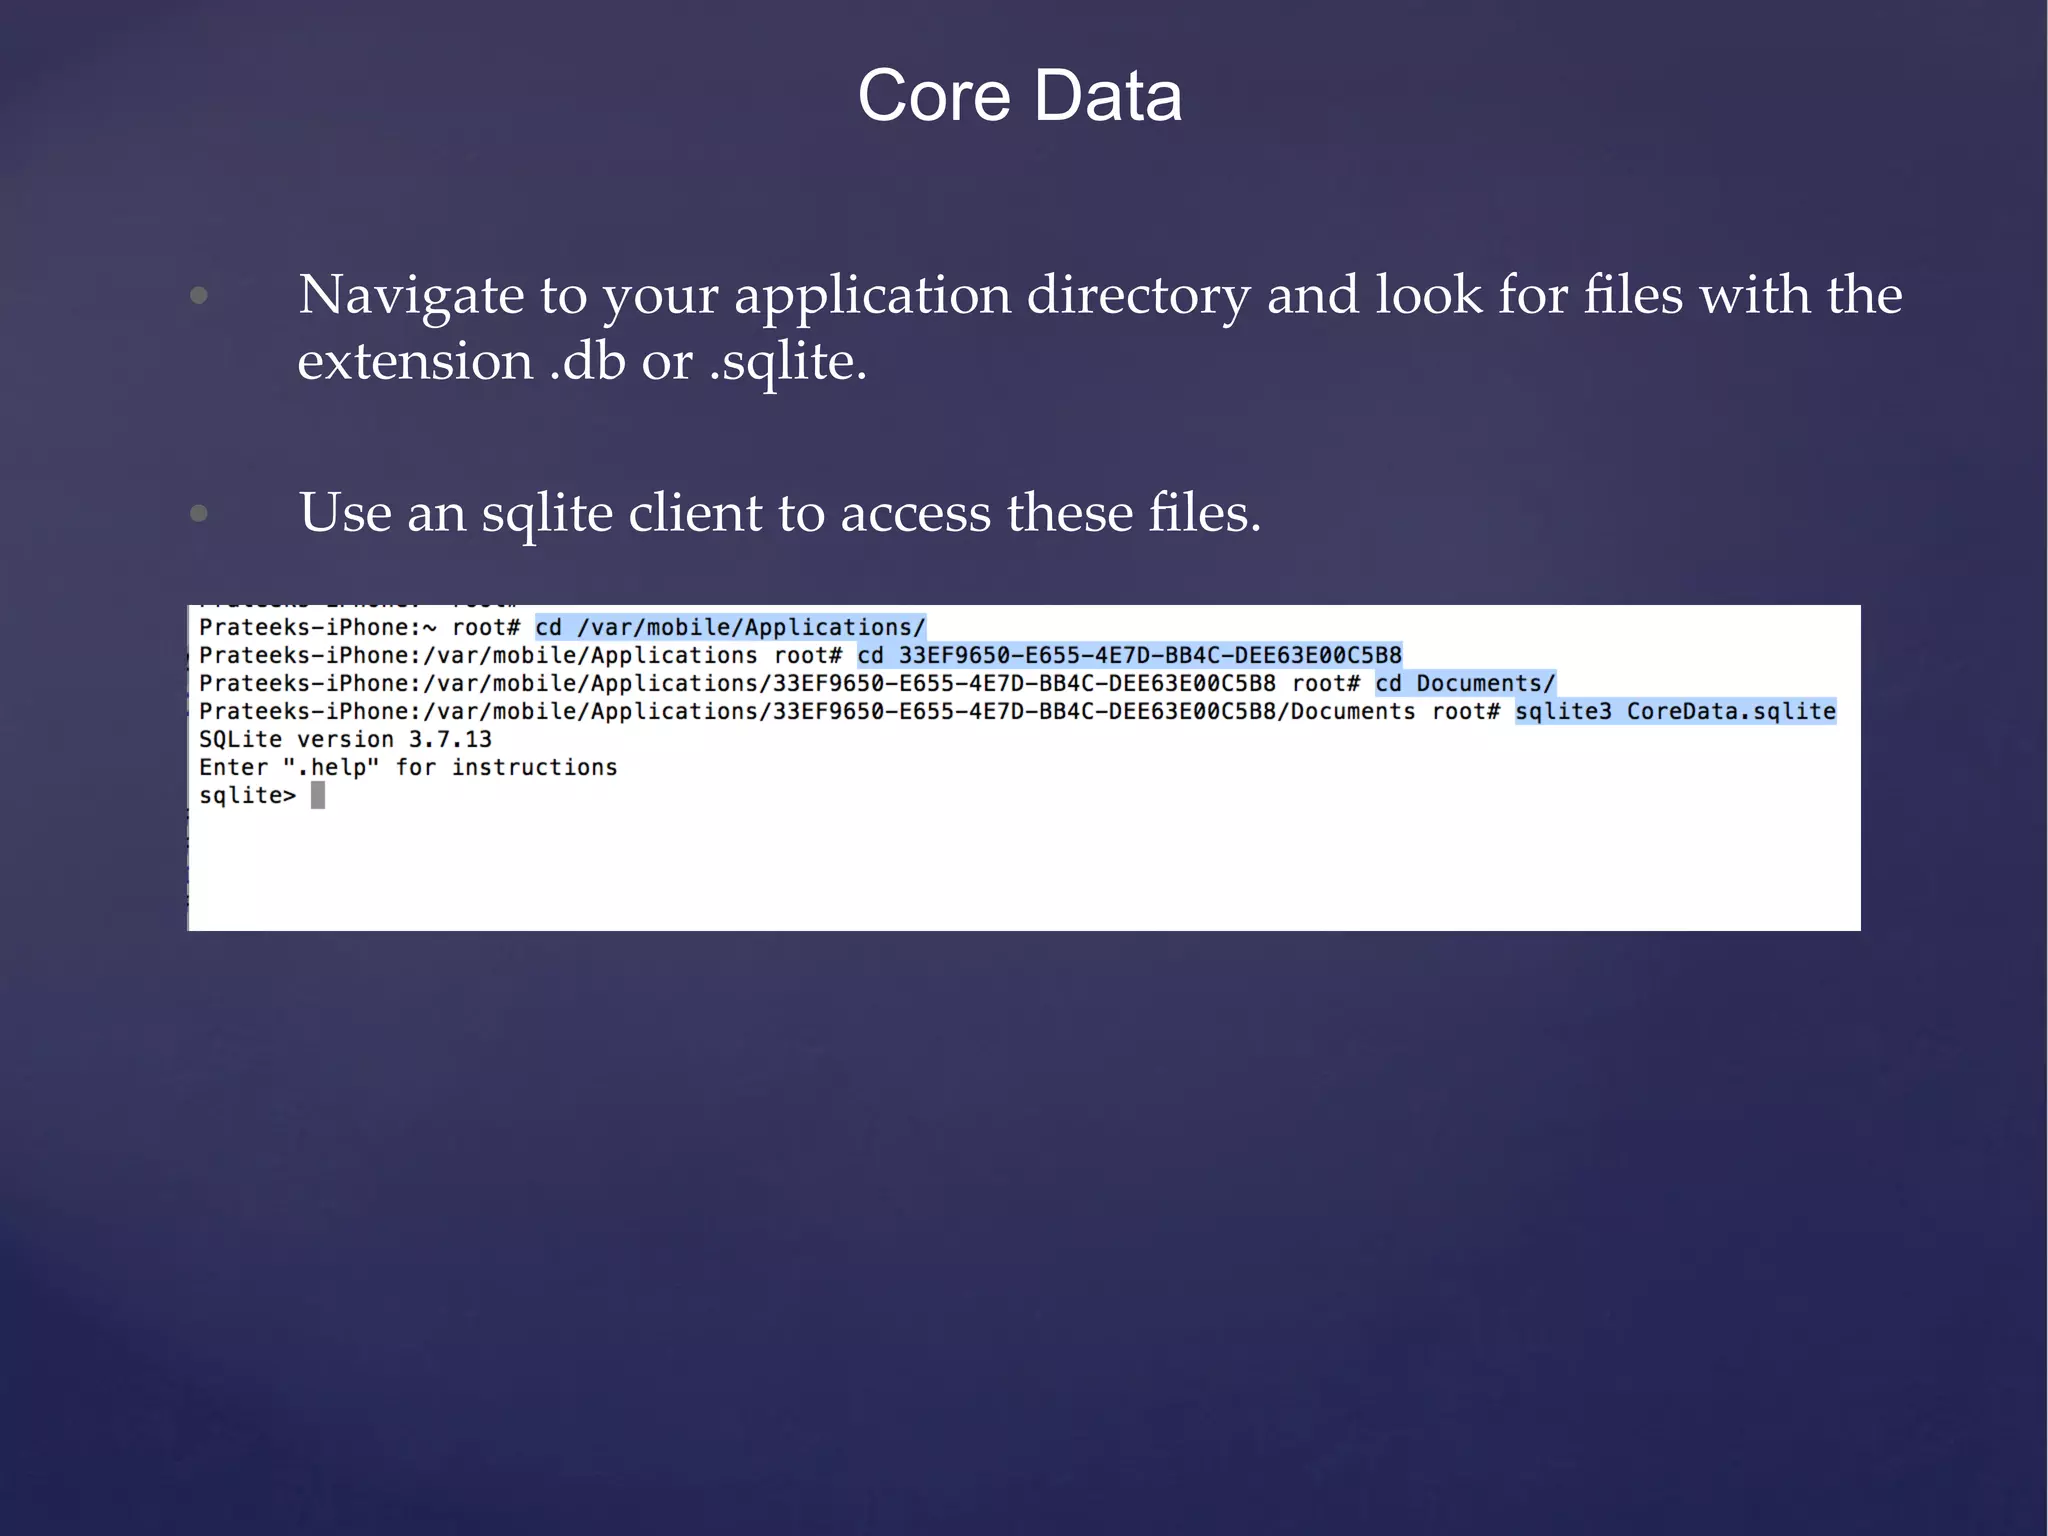Image resolution: width=2048 pixels, height=1536 pixels.
Task: Click the highlighted 'sqlite3 CoreData.sqlite' command
Action: [1675, 711]
